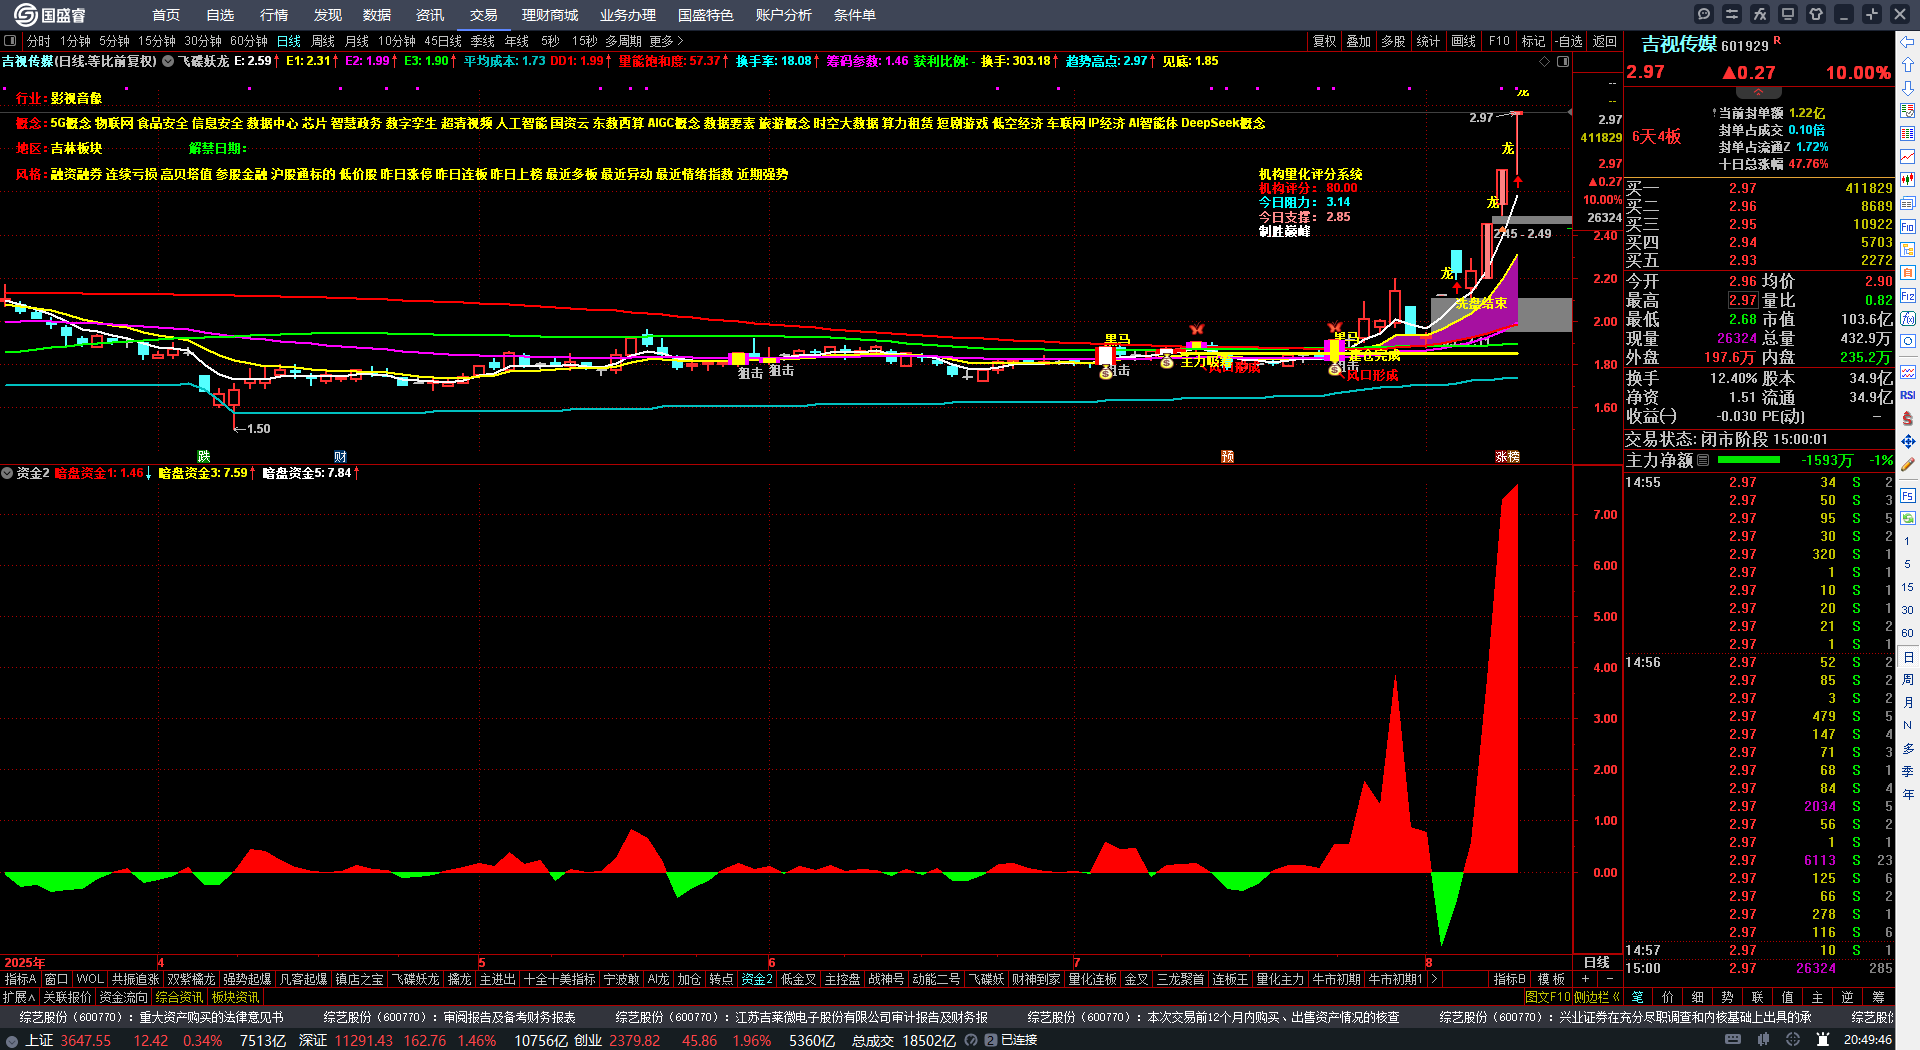The width and height of the screenshot is (1920, 1050).
Task: Expand more indicator tabs with the arrow
Action: pyautogui.click(x=1434, y=979)
